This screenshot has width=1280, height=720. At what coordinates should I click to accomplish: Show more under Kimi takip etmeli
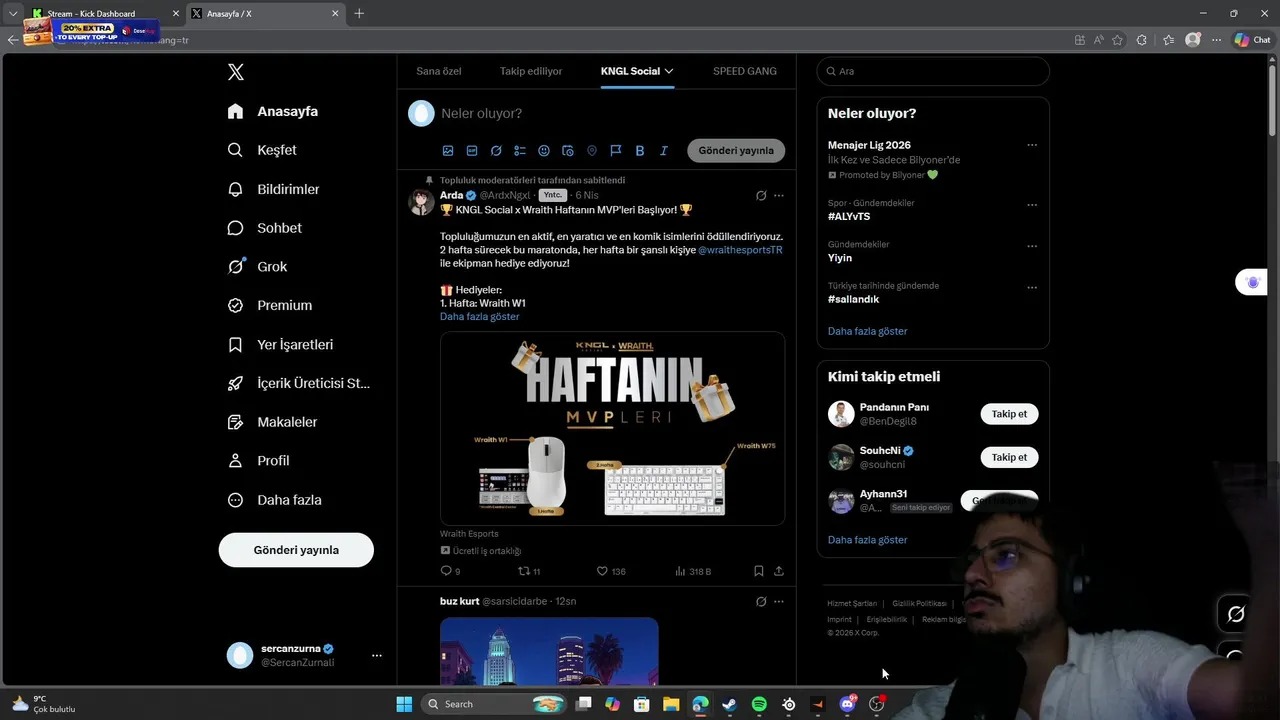click(x=867, y=540)
